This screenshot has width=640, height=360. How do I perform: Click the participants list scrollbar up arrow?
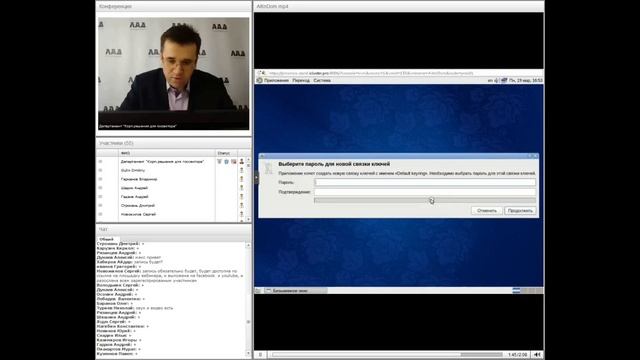(x=249, y=160)
